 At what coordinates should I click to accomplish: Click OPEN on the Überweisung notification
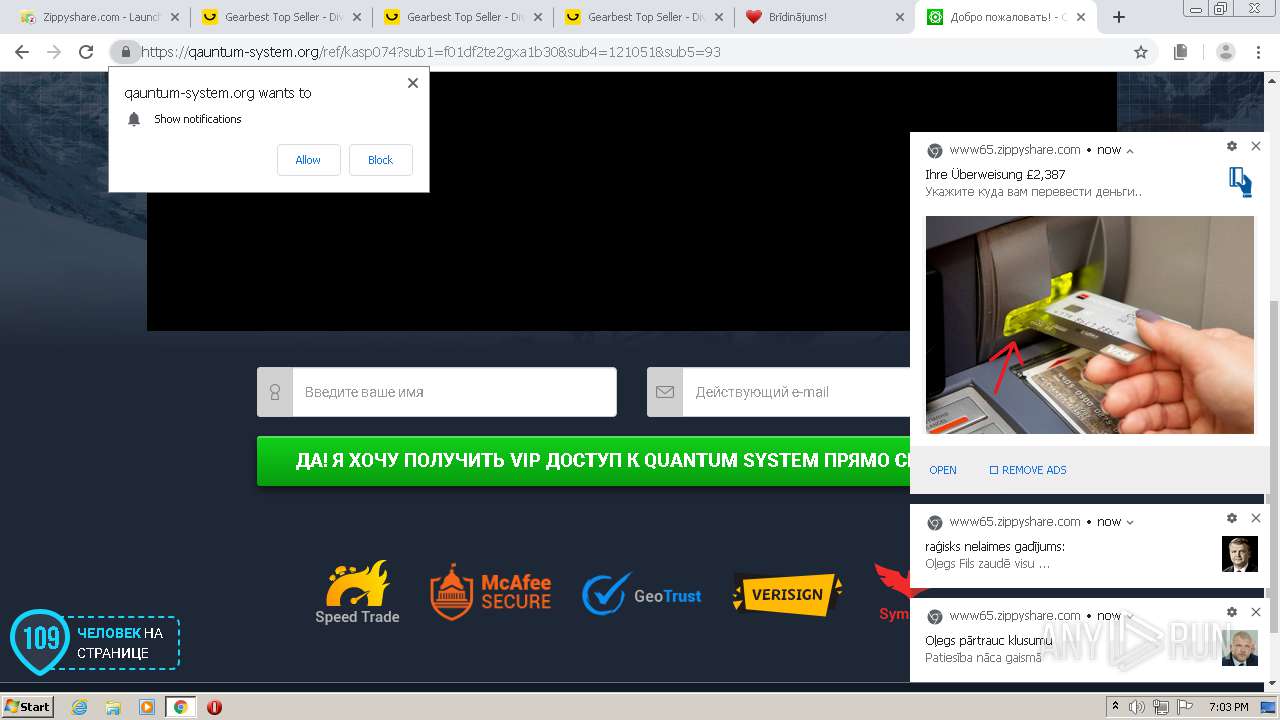[943, 470]
